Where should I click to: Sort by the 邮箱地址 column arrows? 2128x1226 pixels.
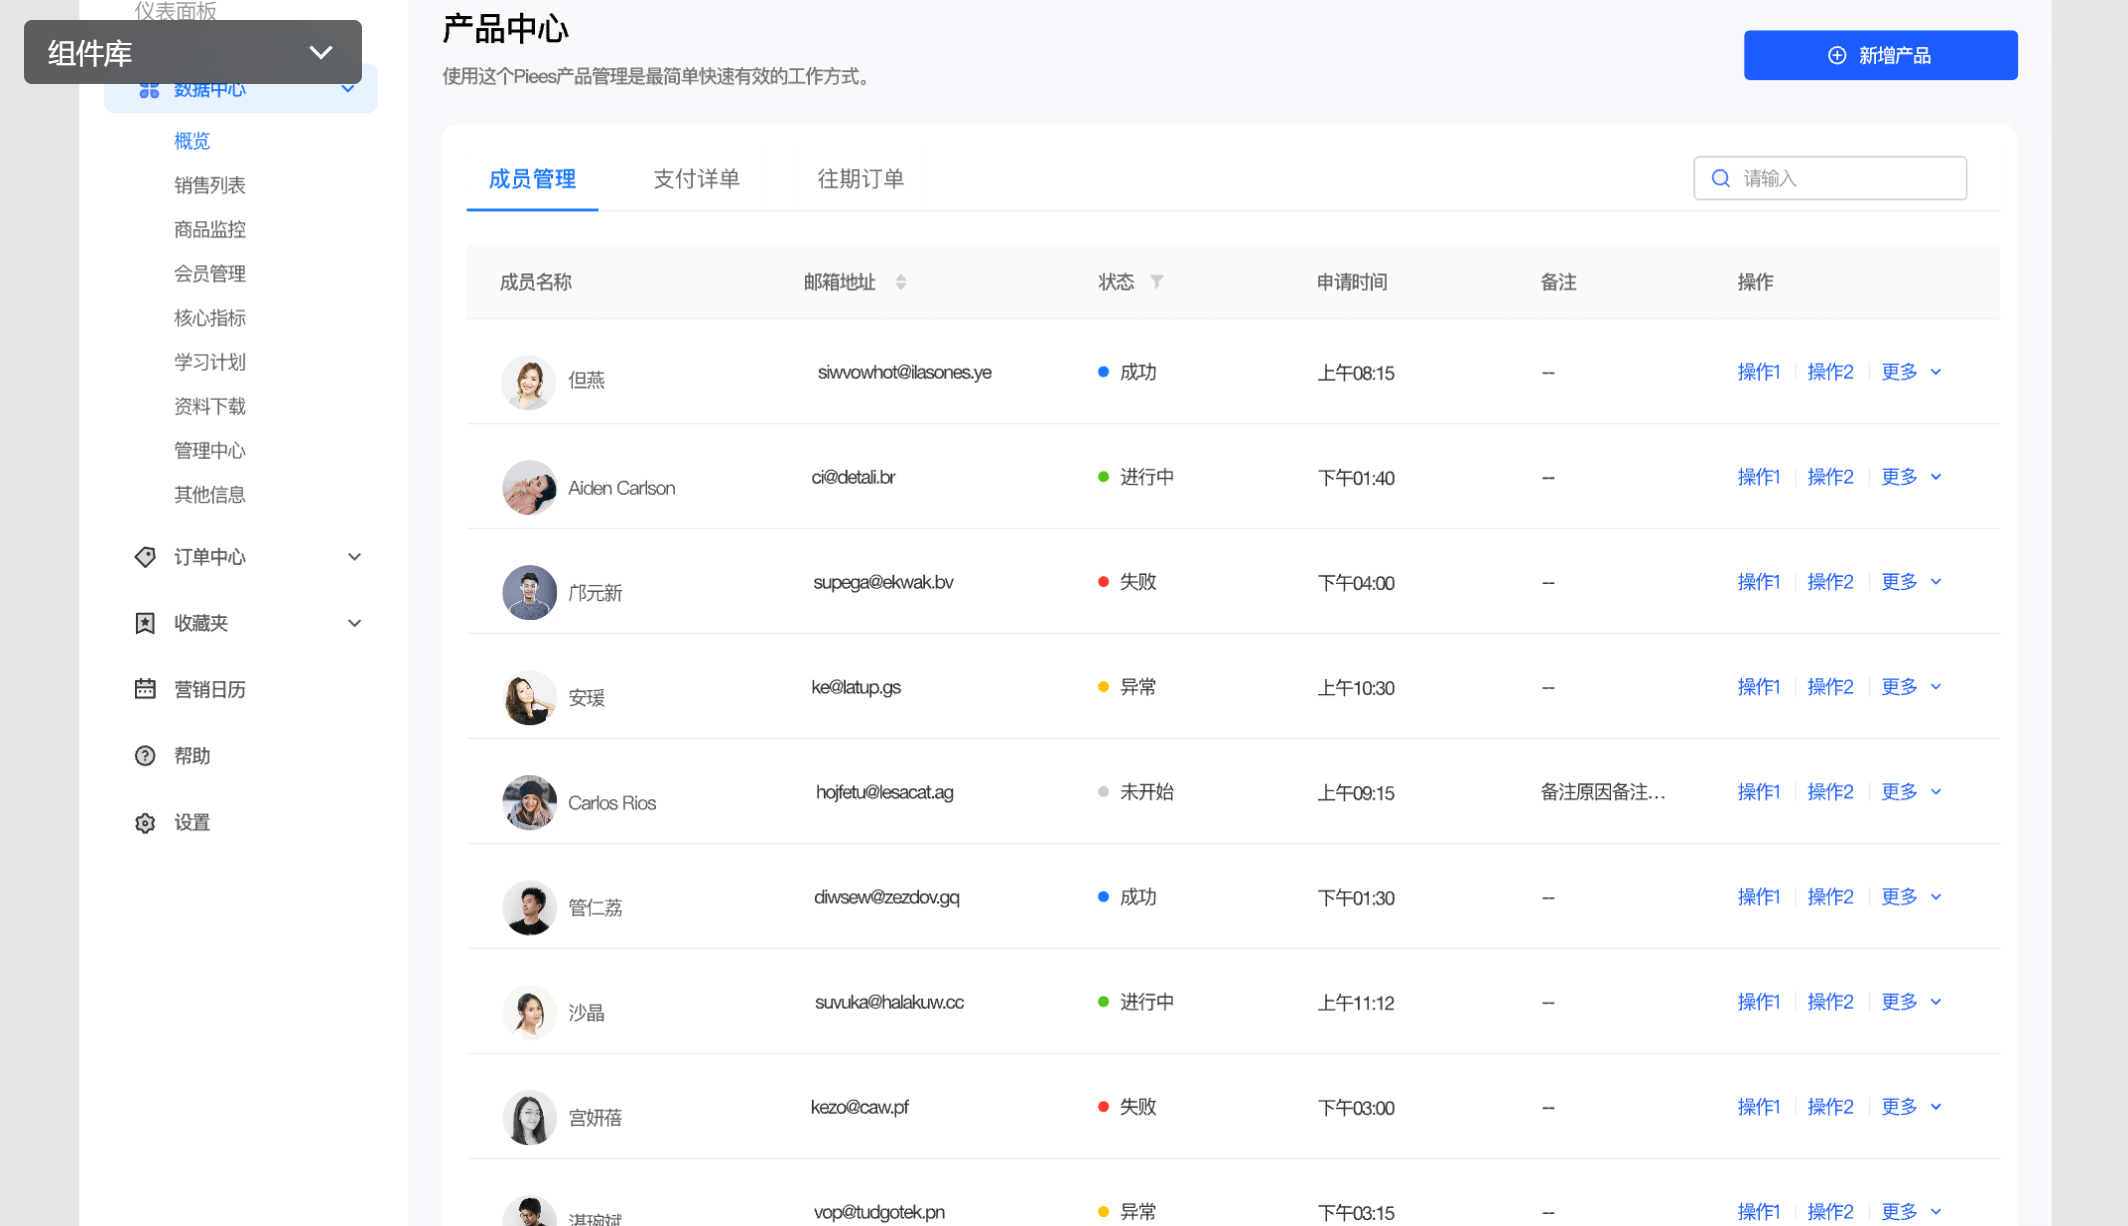point(901,282)
